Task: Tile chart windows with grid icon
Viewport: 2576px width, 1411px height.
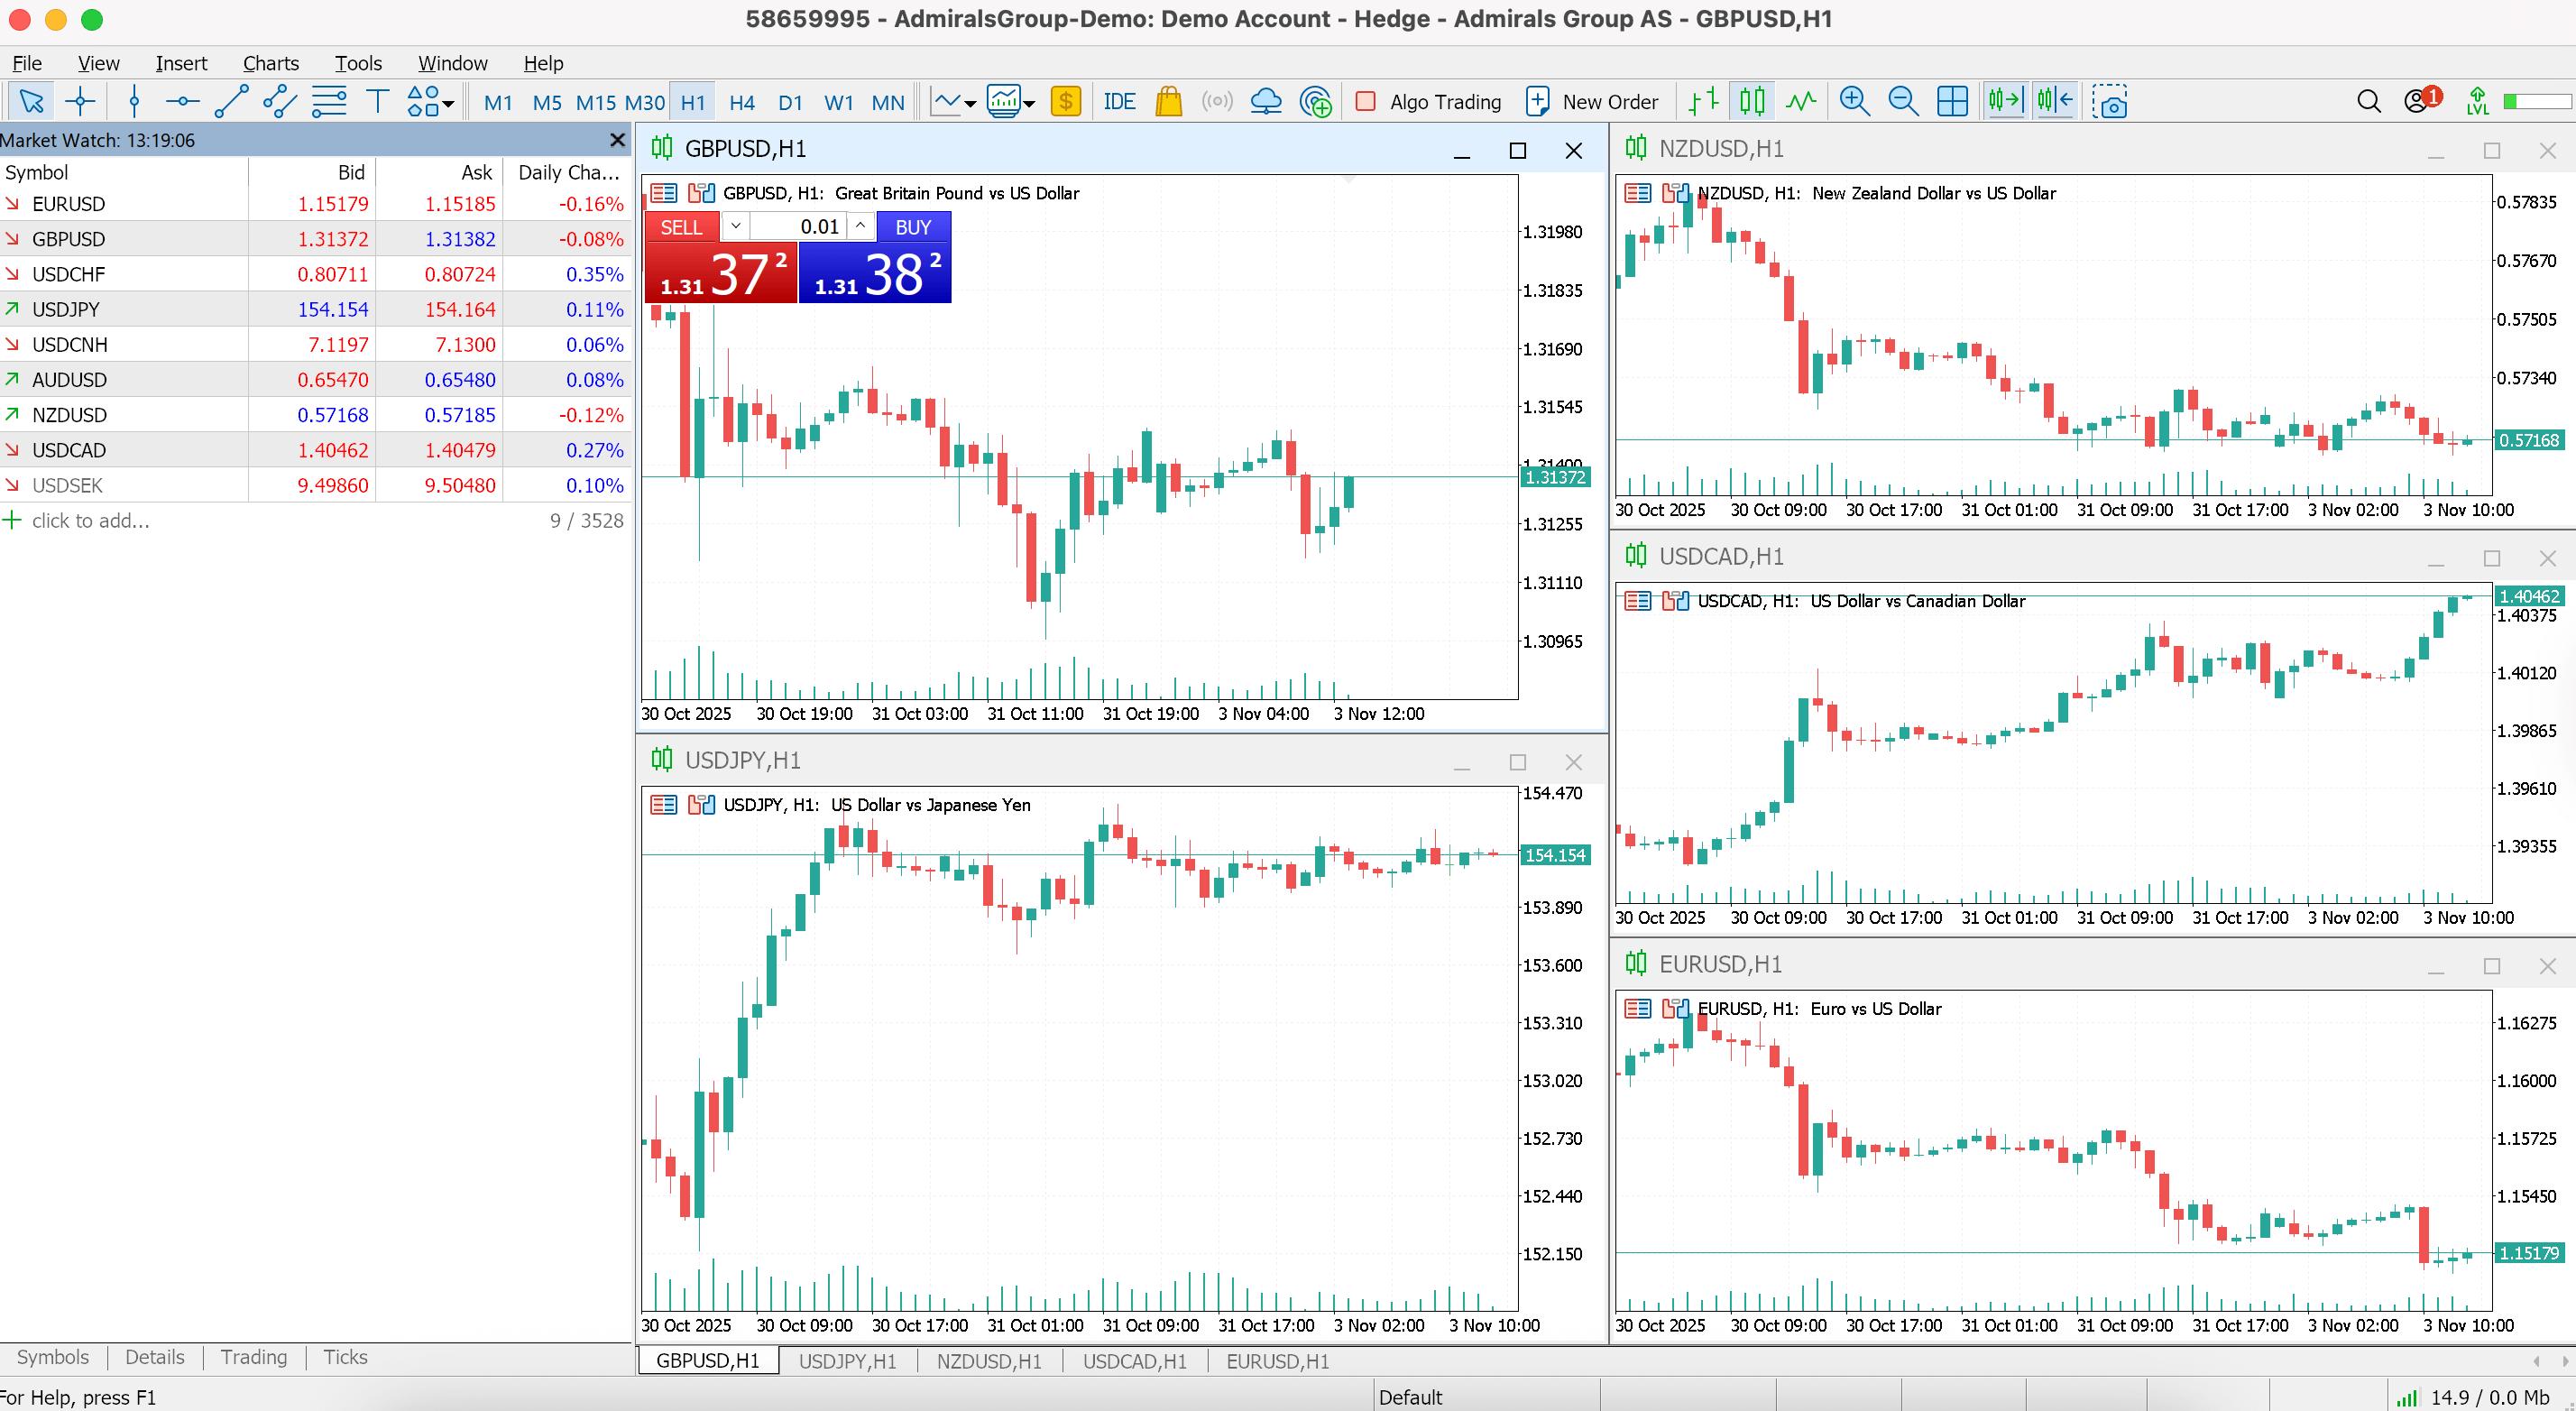Action: click(1952, 101)
